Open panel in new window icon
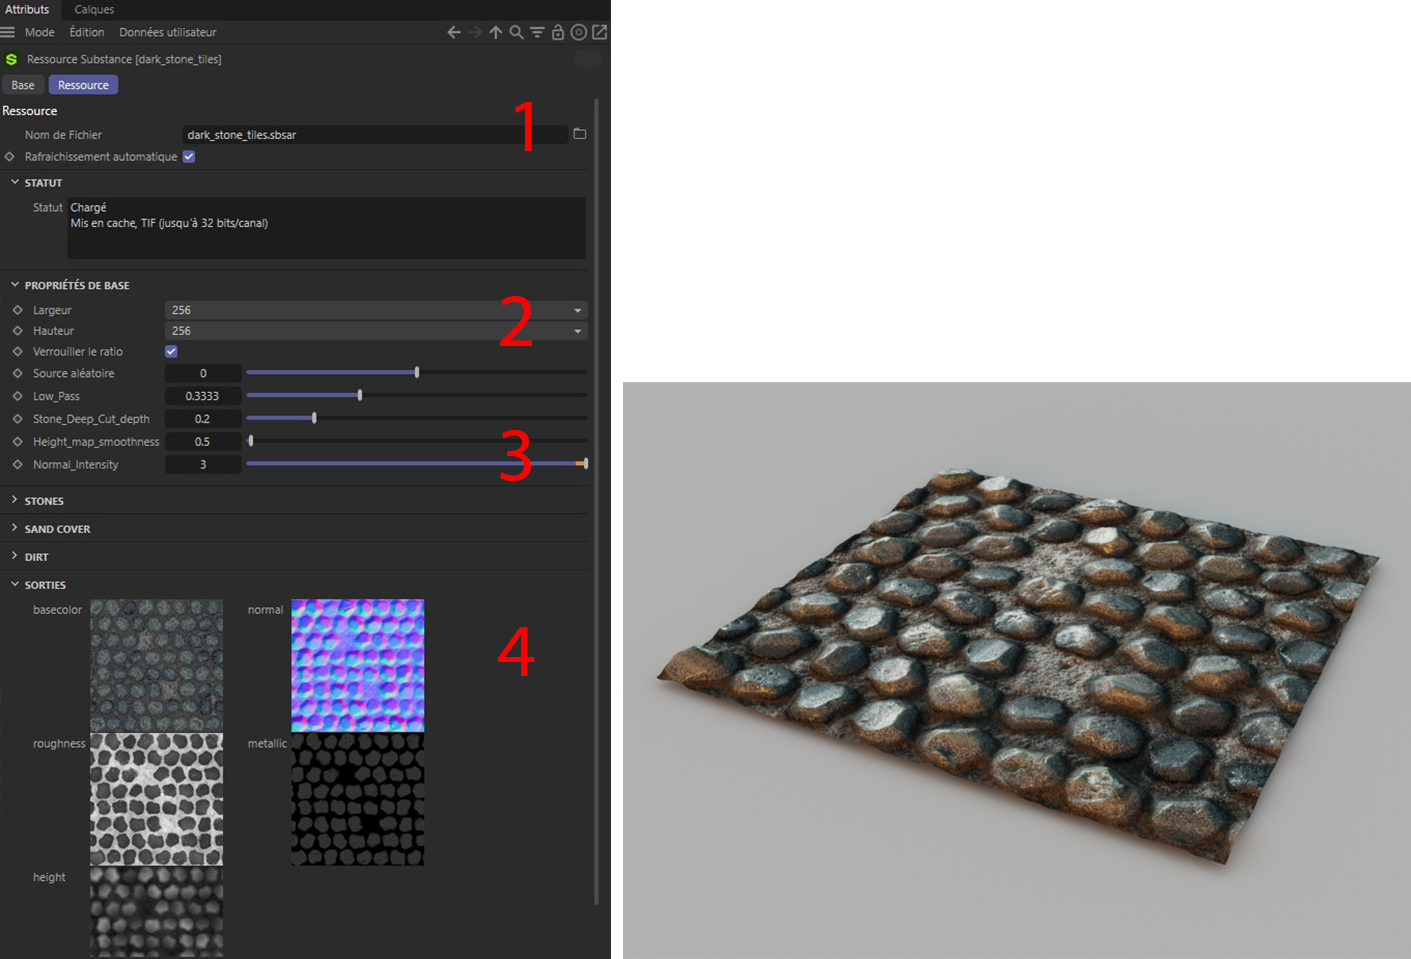 click(600, 32)
